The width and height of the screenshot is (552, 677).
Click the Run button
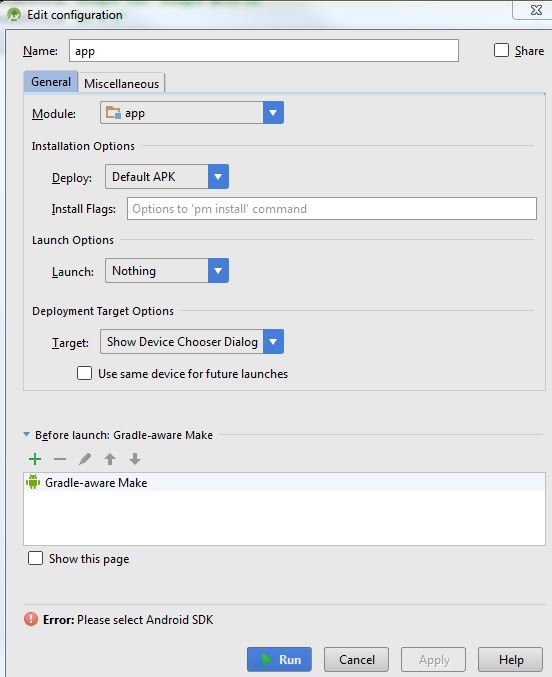point(279,659)
